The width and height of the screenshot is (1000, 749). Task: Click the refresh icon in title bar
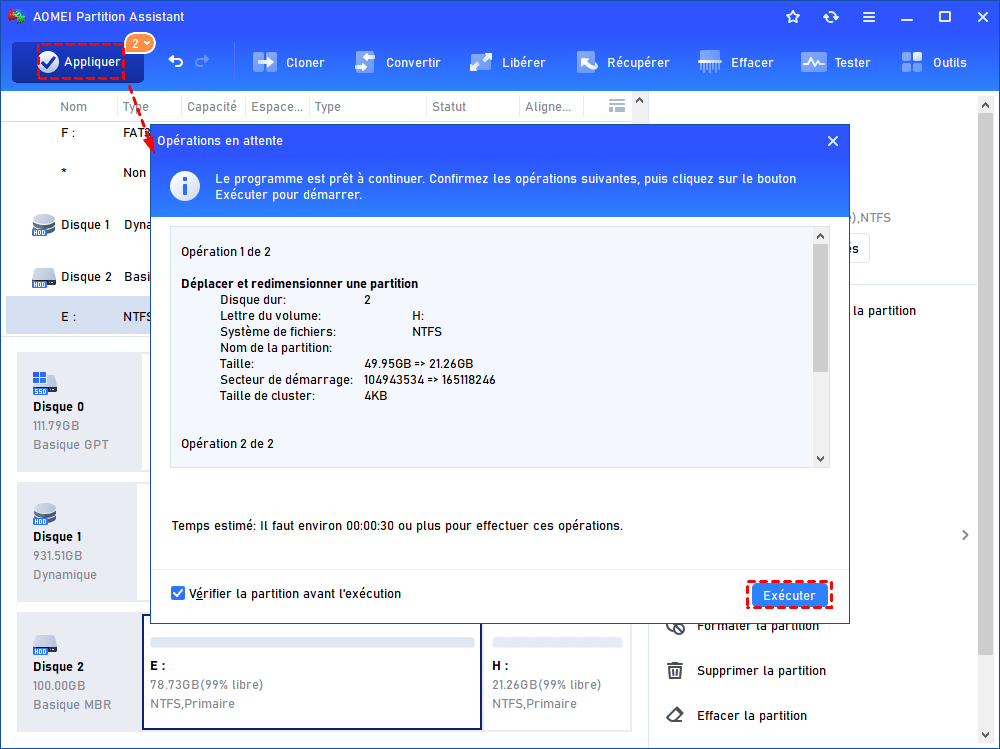[x=830, y=17]
